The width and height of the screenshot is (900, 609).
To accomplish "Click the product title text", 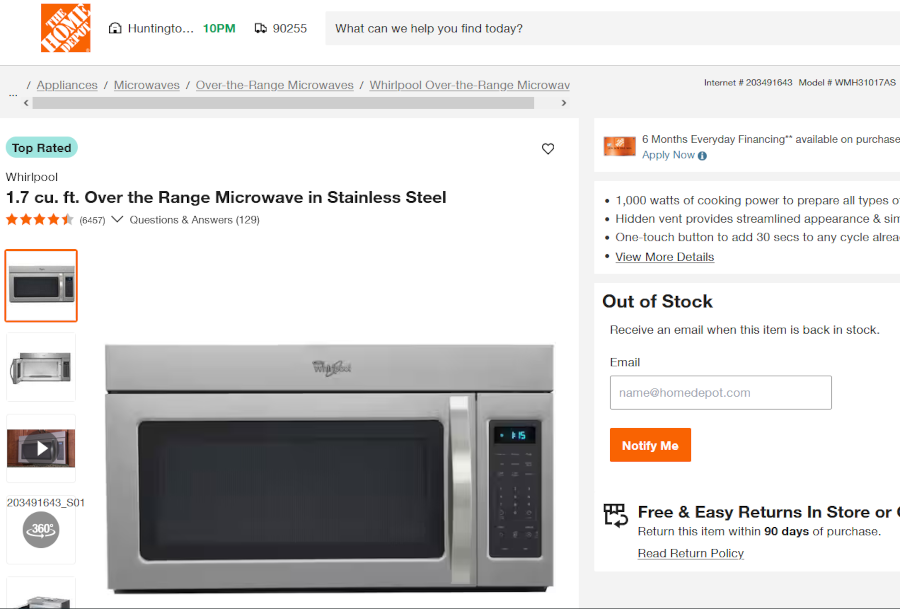I will coord(226,197).
